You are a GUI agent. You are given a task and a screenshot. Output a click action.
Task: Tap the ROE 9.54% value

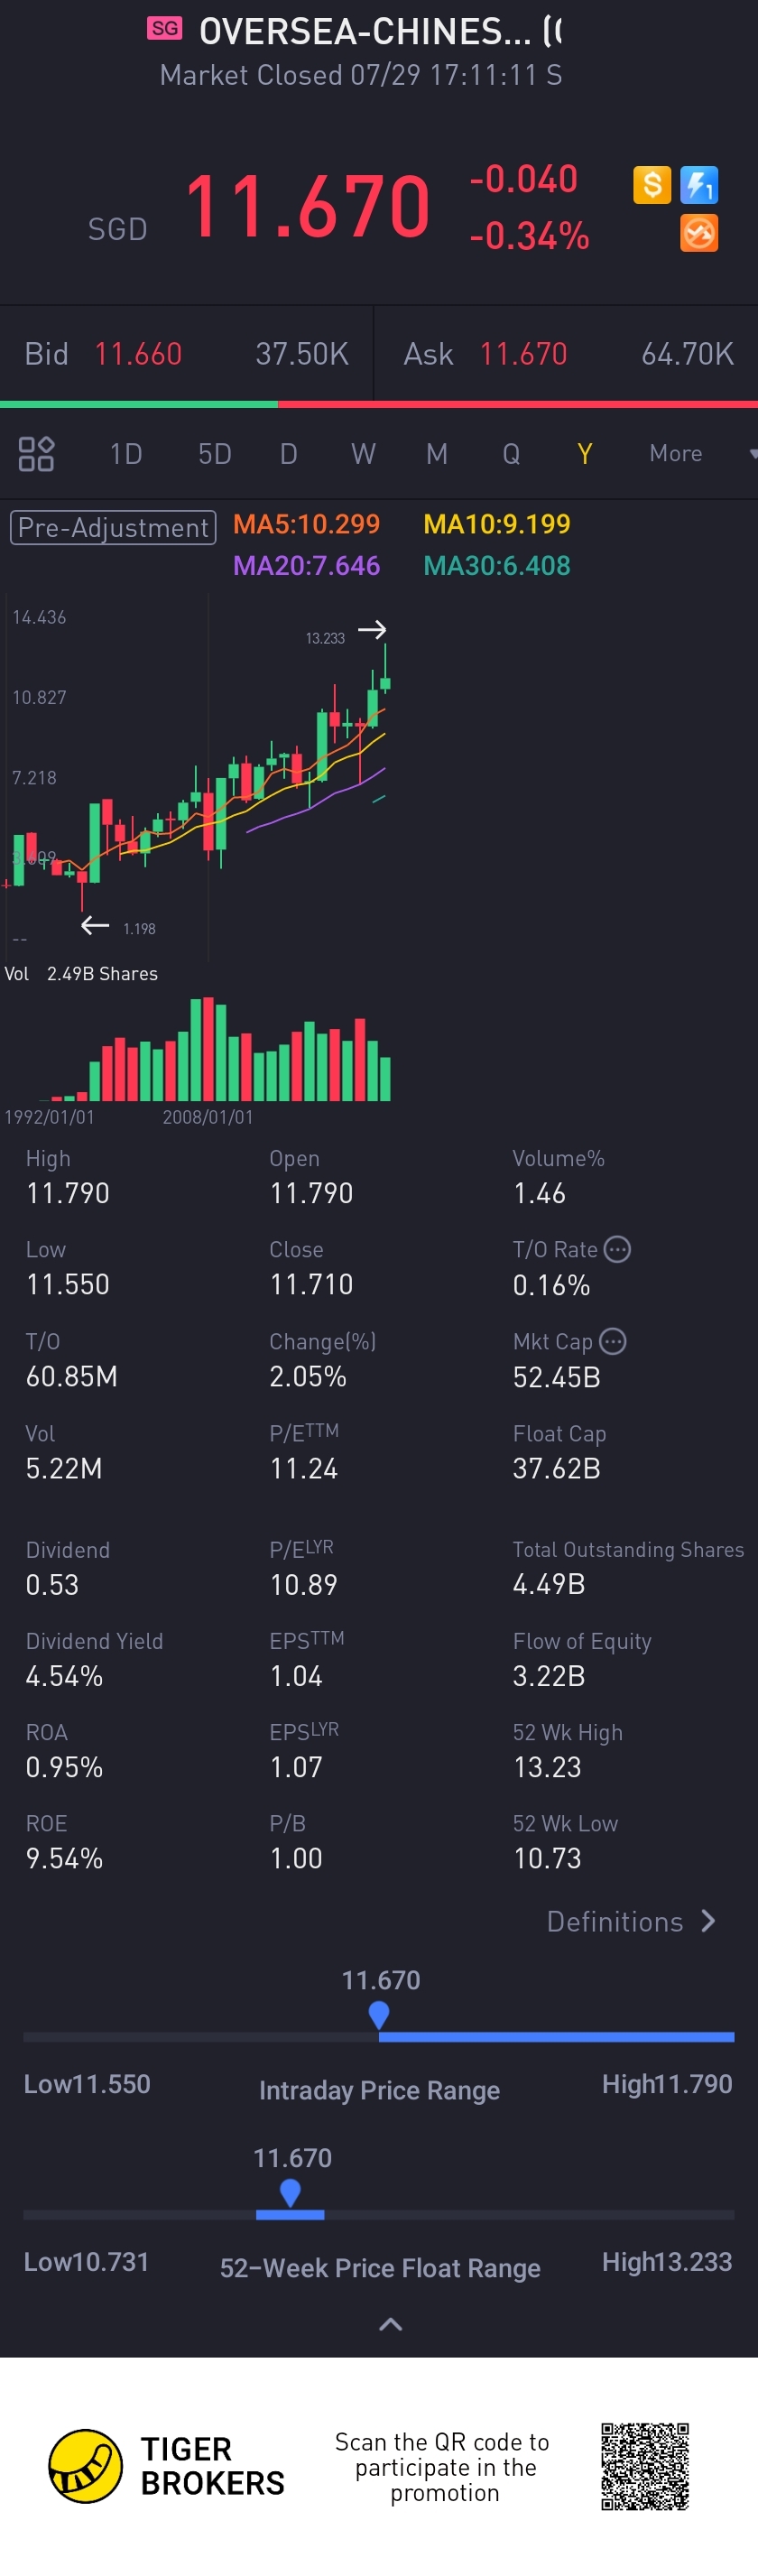64,1858
